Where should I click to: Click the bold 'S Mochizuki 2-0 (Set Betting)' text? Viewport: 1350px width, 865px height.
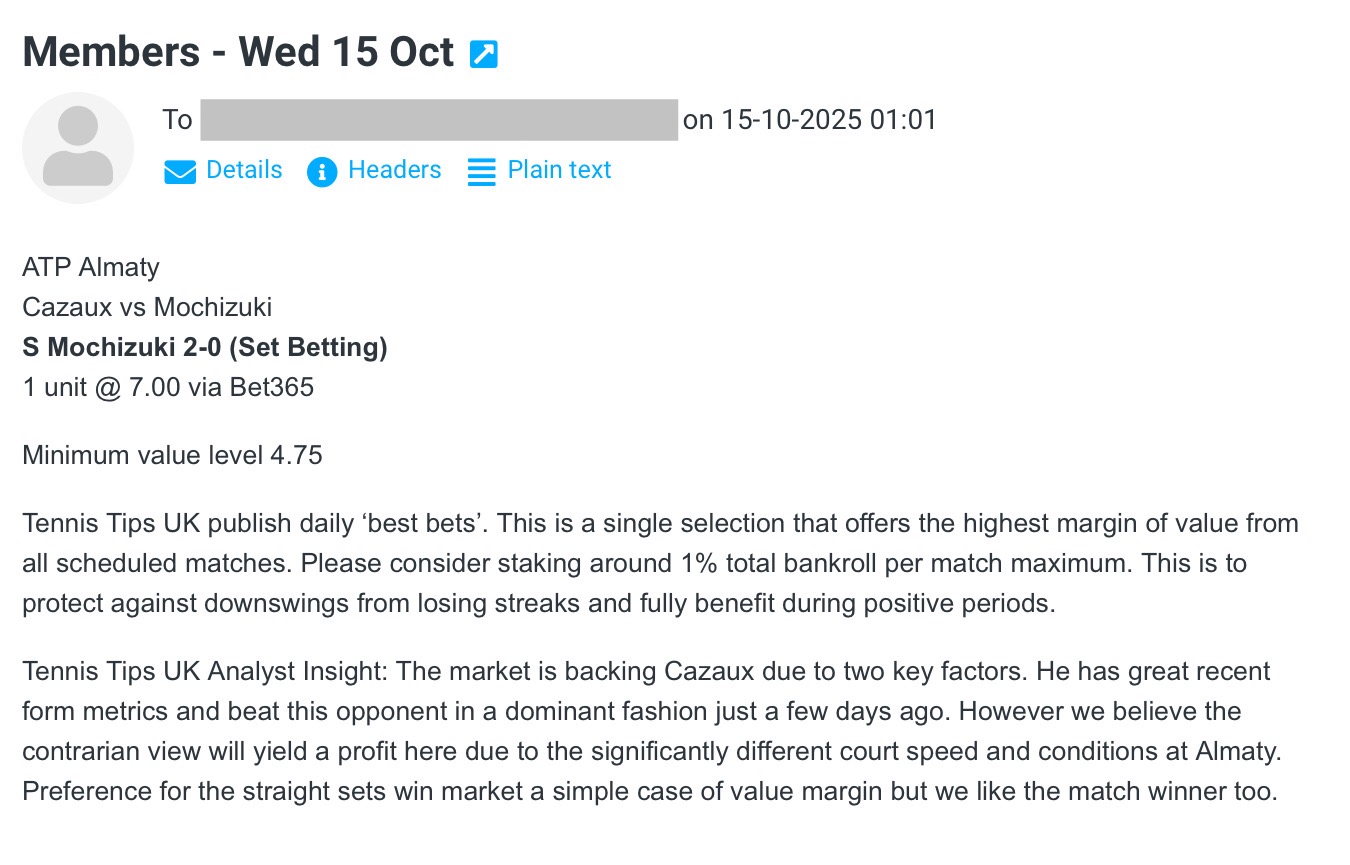click(x=205, y=347)
